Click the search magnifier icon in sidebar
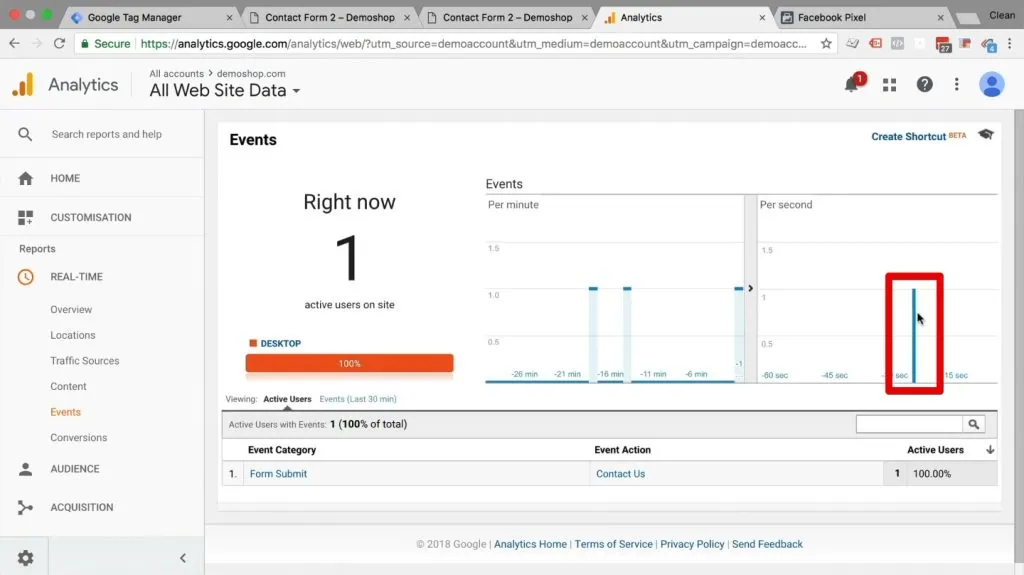This screenshot has width=1024, height=575. point(25,134)
